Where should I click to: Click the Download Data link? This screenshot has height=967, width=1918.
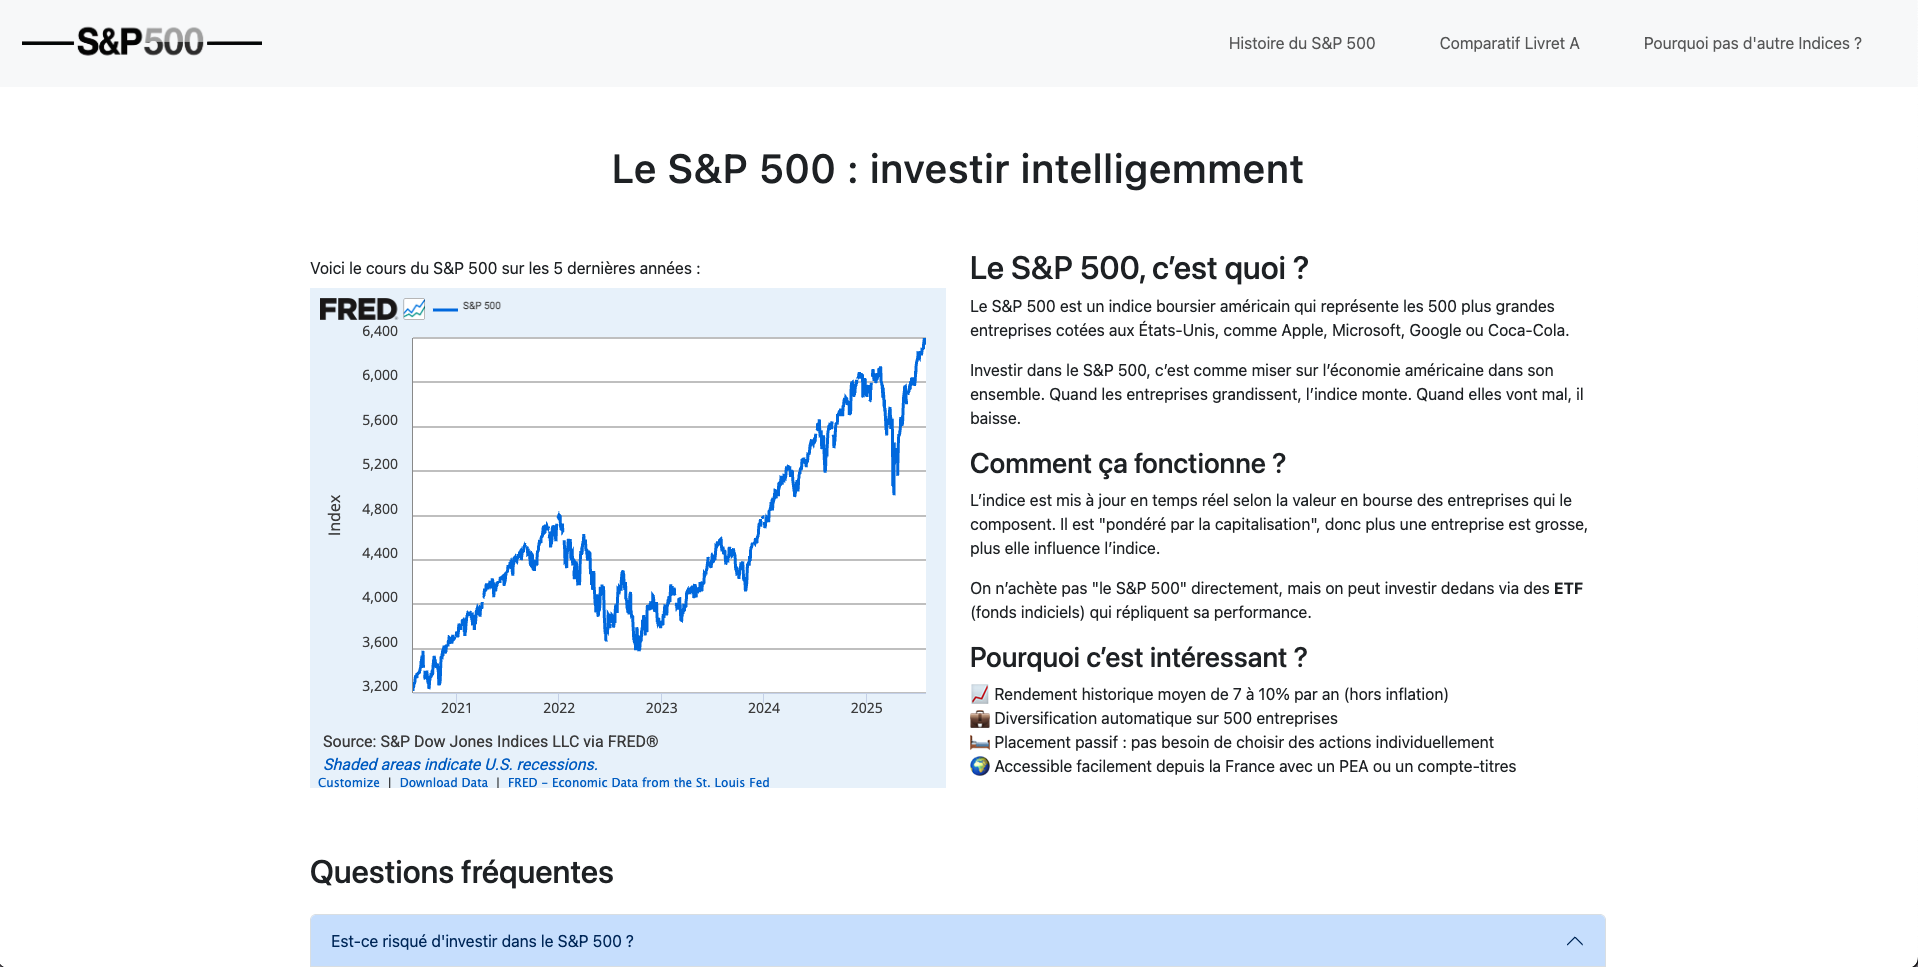click(443, 782)
